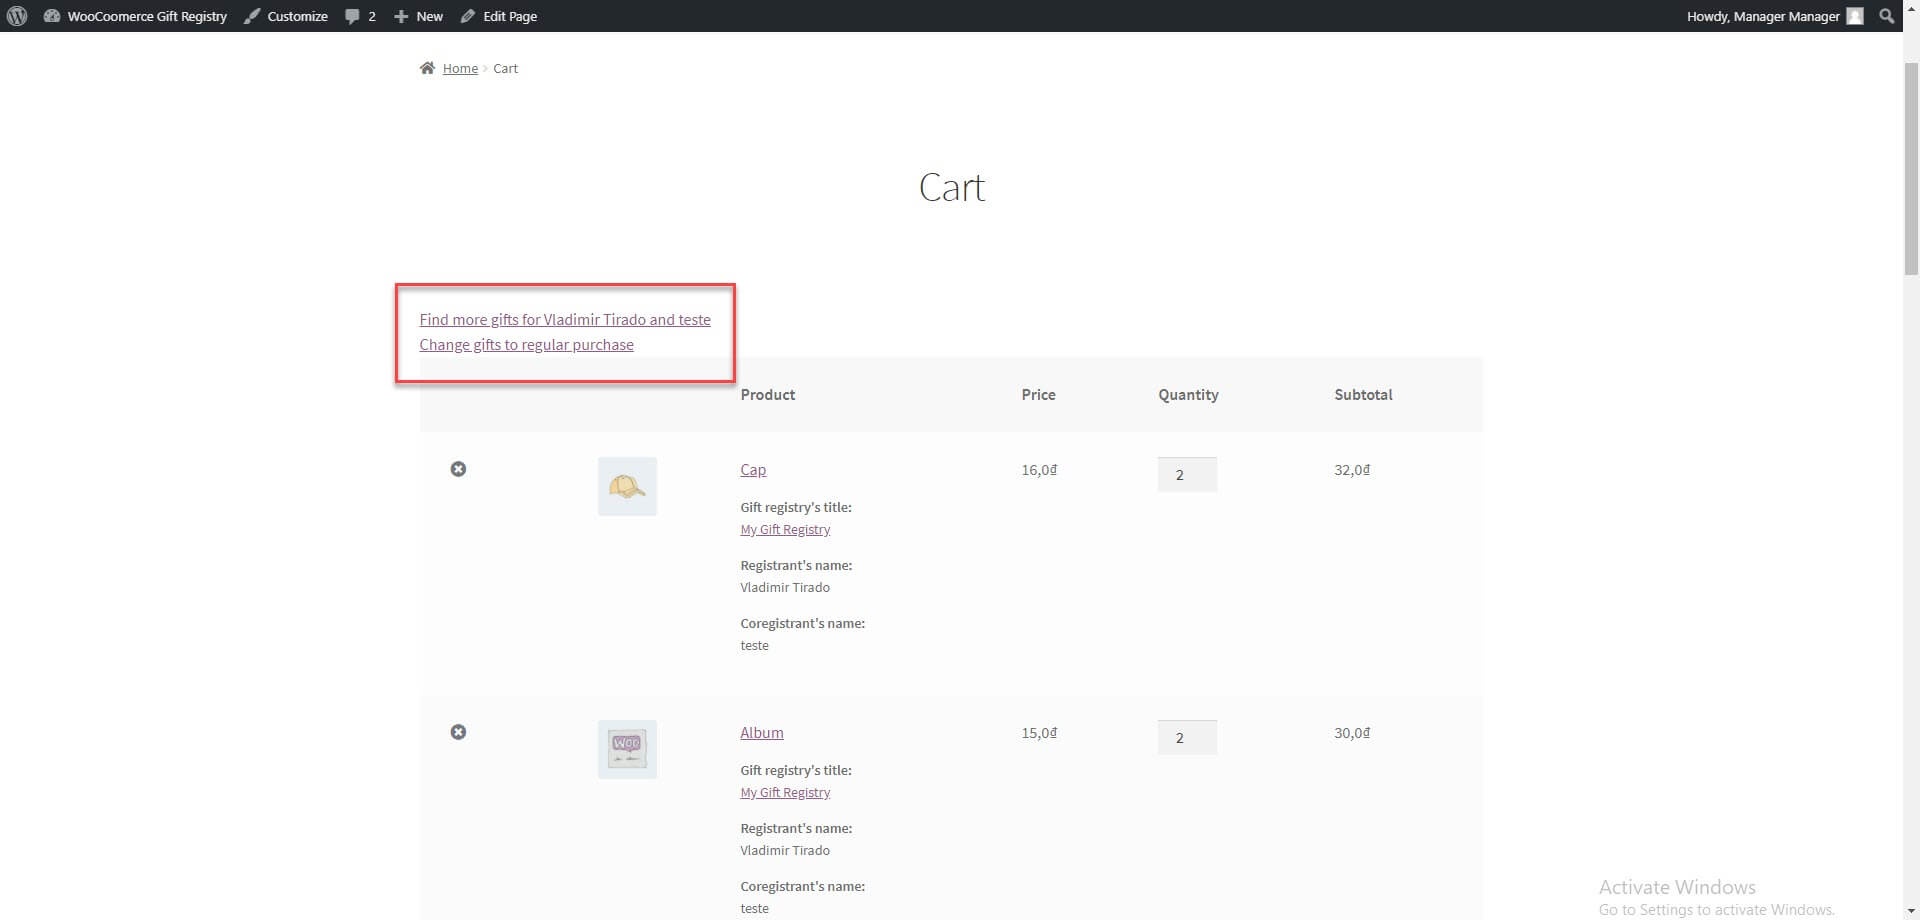Follow the Home breadcrumb link
Screen dimensions: 1920x920
pyautogui.click(x=460, y=68)
